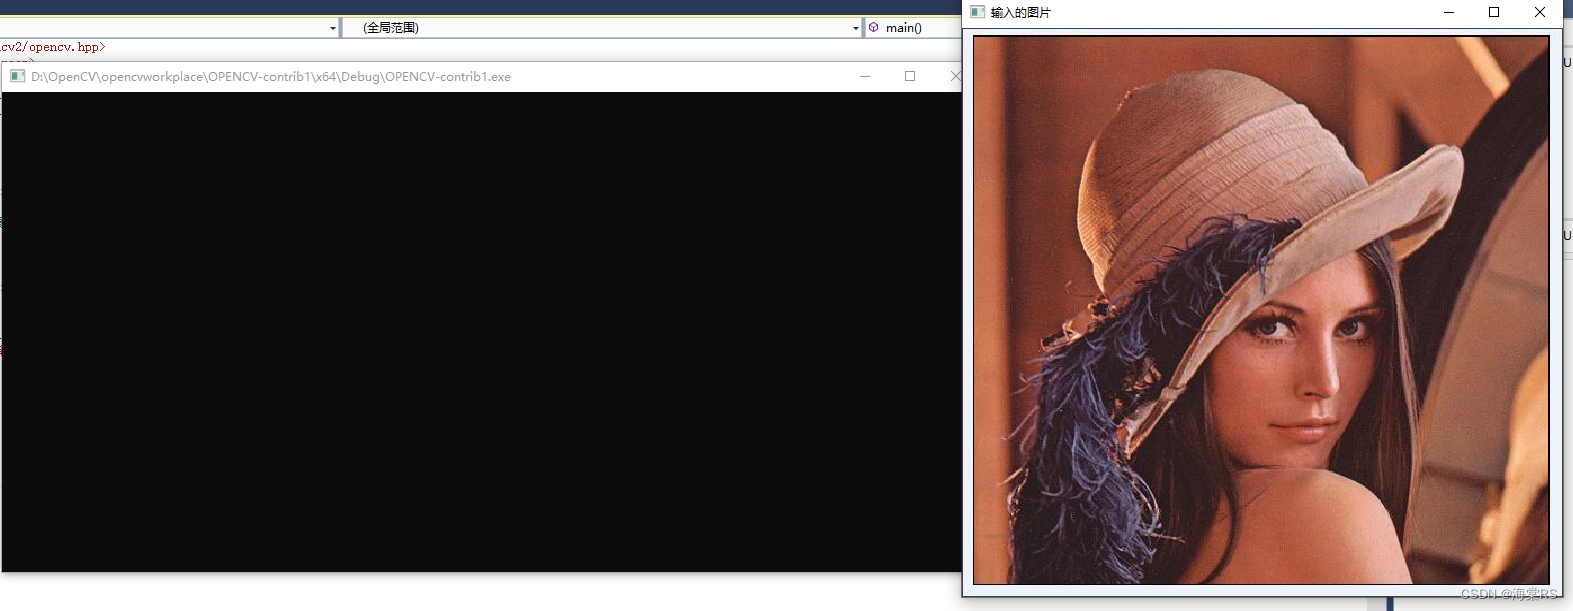This screenshot has height=611, width=1573.
Task: Close the OPENCV-contrib1.exe console window
Action: point(955,76)
